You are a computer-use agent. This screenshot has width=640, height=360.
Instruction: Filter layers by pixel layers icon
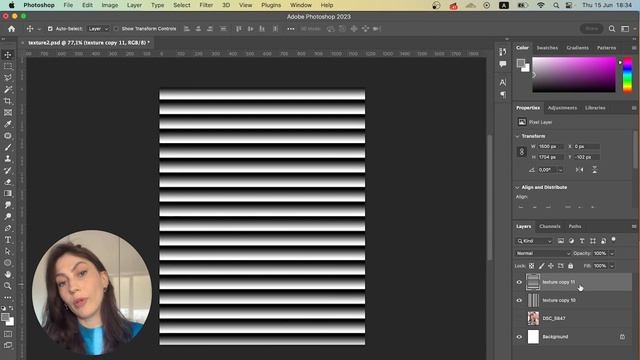click(561, 241)
